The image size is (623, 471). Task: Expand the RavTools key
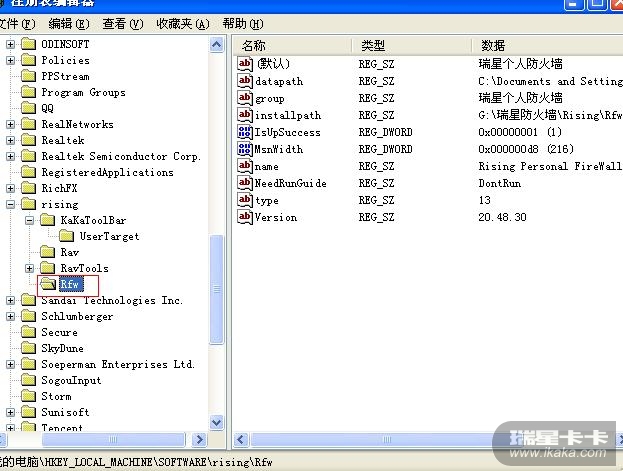tap(29, 268)
